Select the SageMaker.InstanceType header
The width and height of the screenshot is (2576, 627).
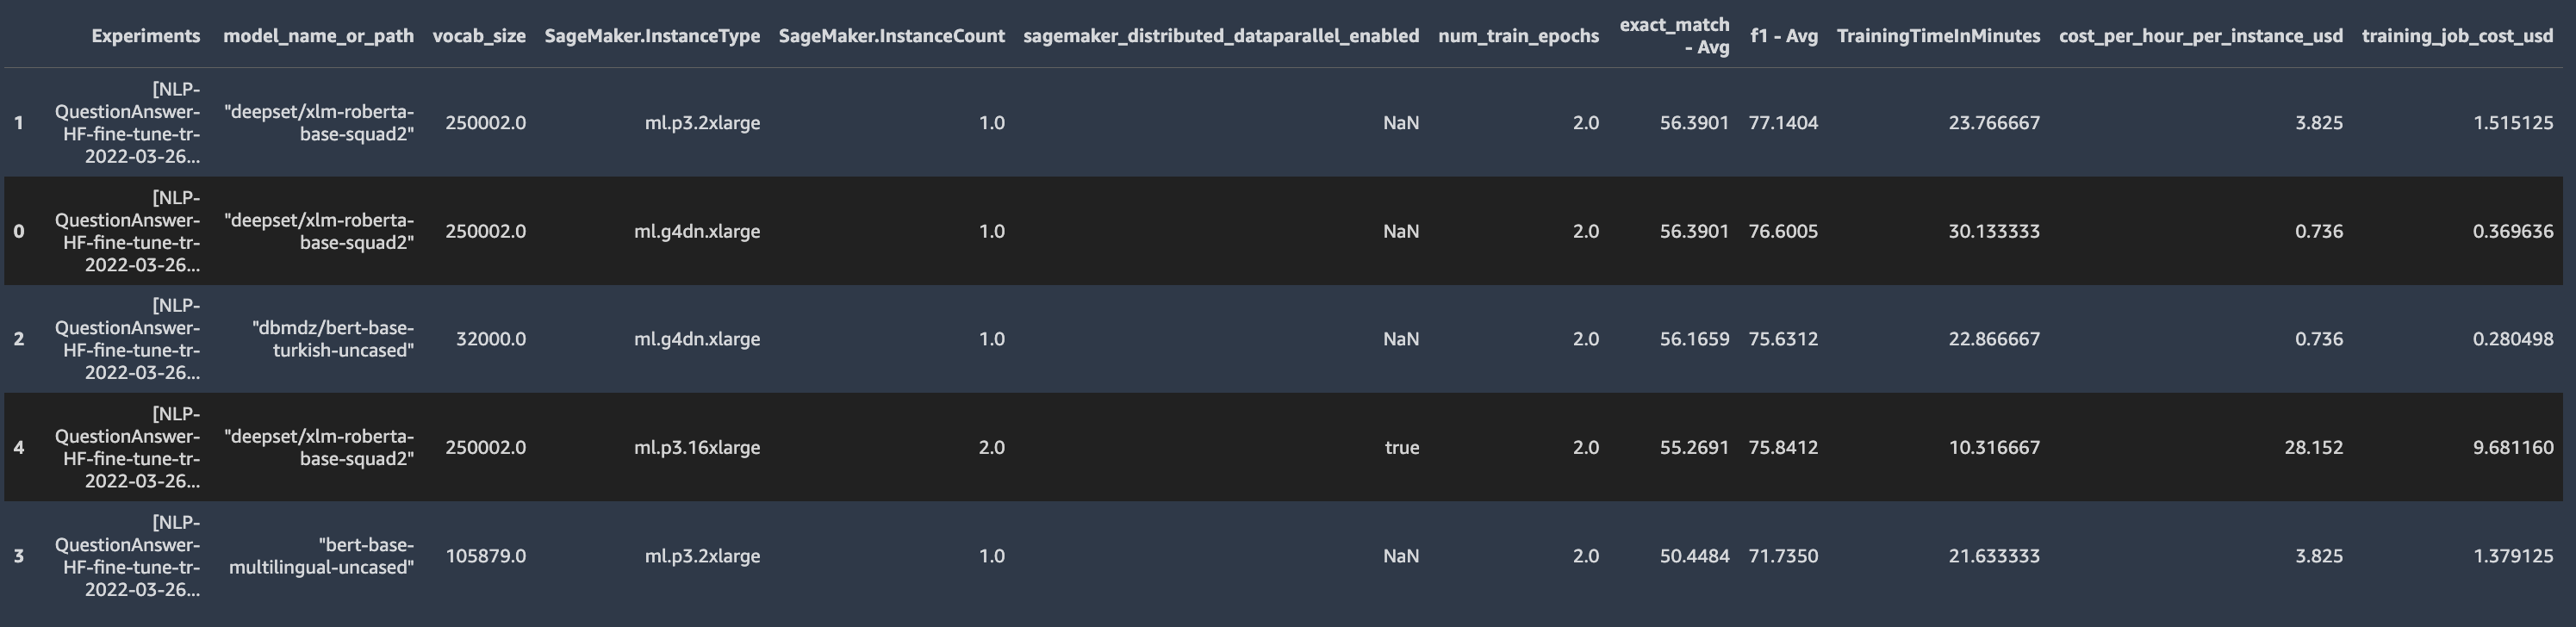point(652,36)
